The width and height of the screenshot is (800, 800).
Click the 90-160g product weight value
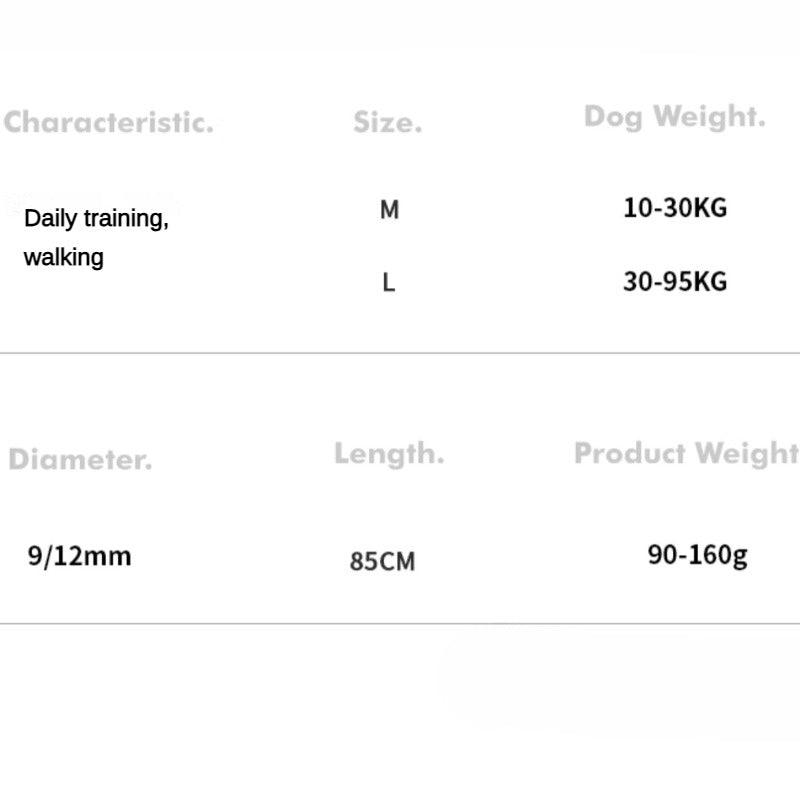click(x=697, y=555)
